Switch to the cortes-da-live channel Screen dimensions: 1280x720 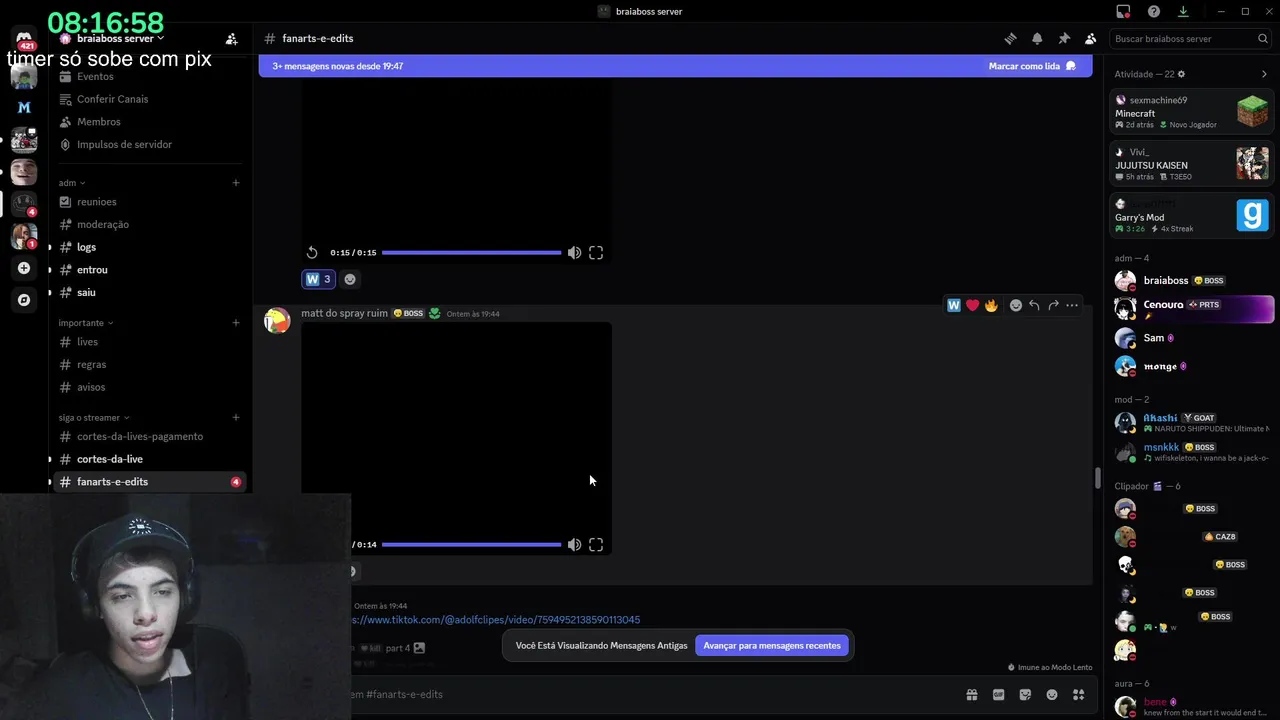150,459
